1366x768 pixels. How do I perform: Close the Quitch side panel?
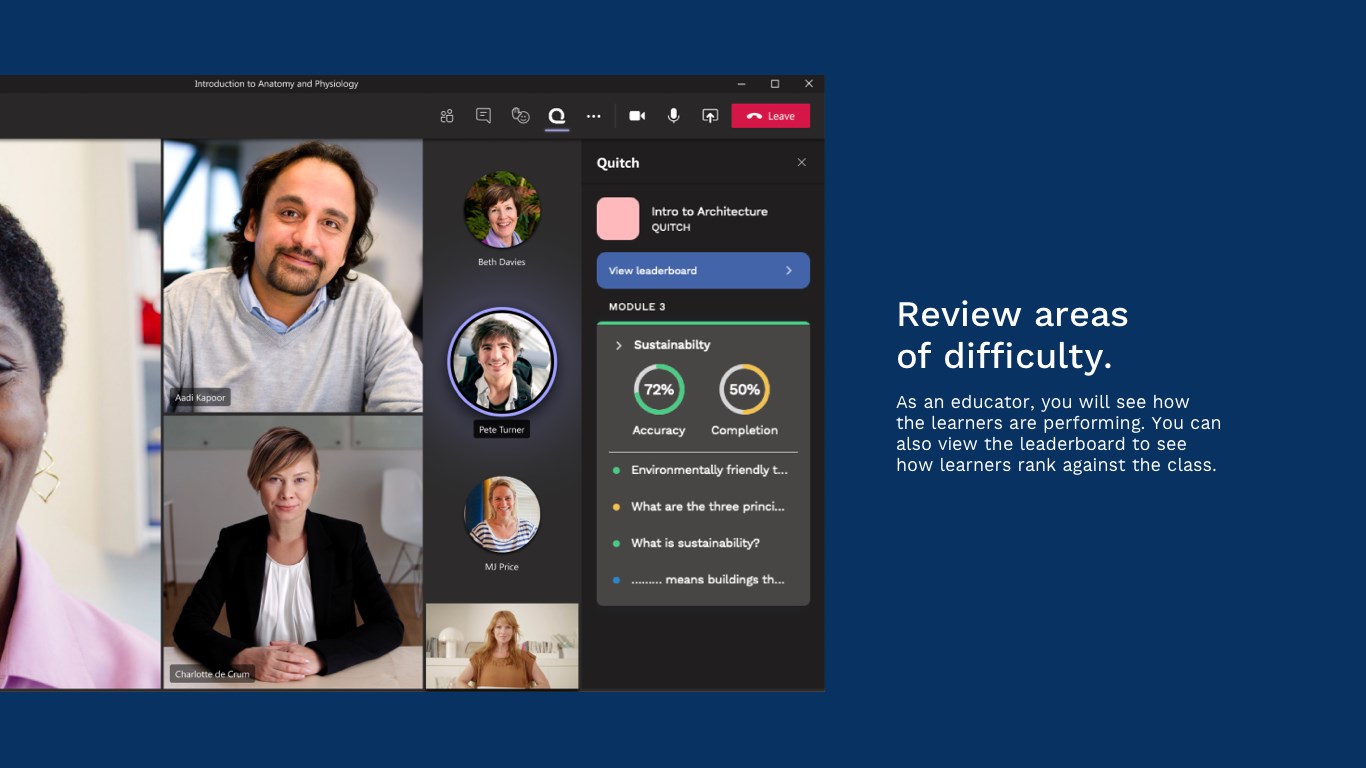point(801,162)
